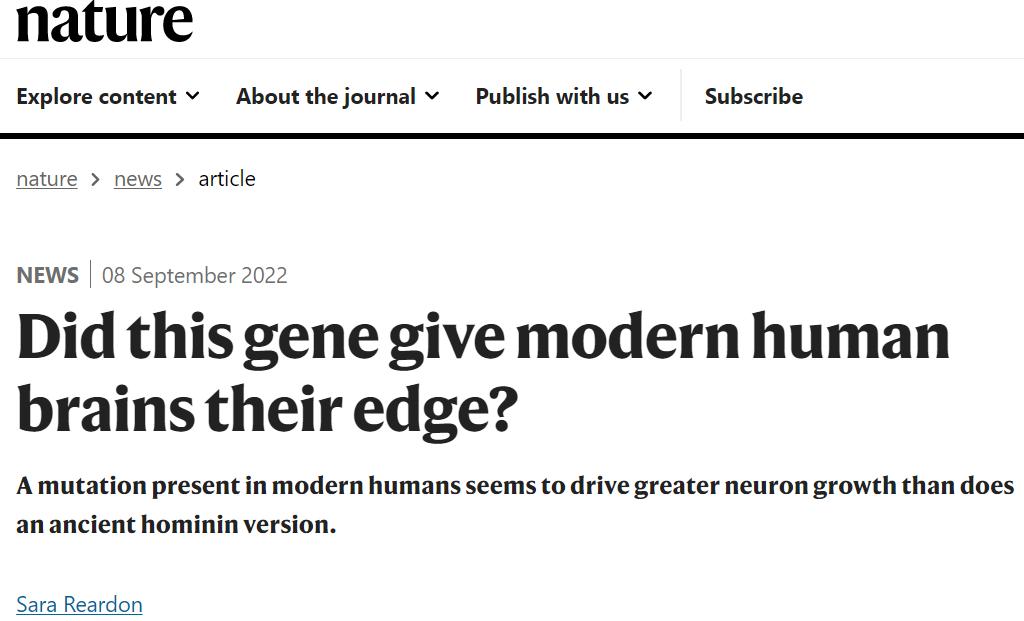Image resolution: width=1024 pixels, height=621 pixels.
Task: Expand the Explore content chevron
Action: tap(193, 96)
